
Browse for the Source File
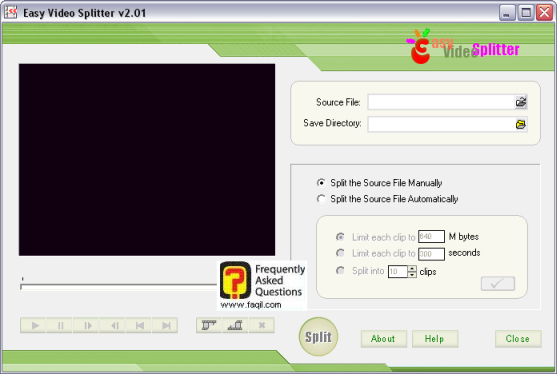521,102
